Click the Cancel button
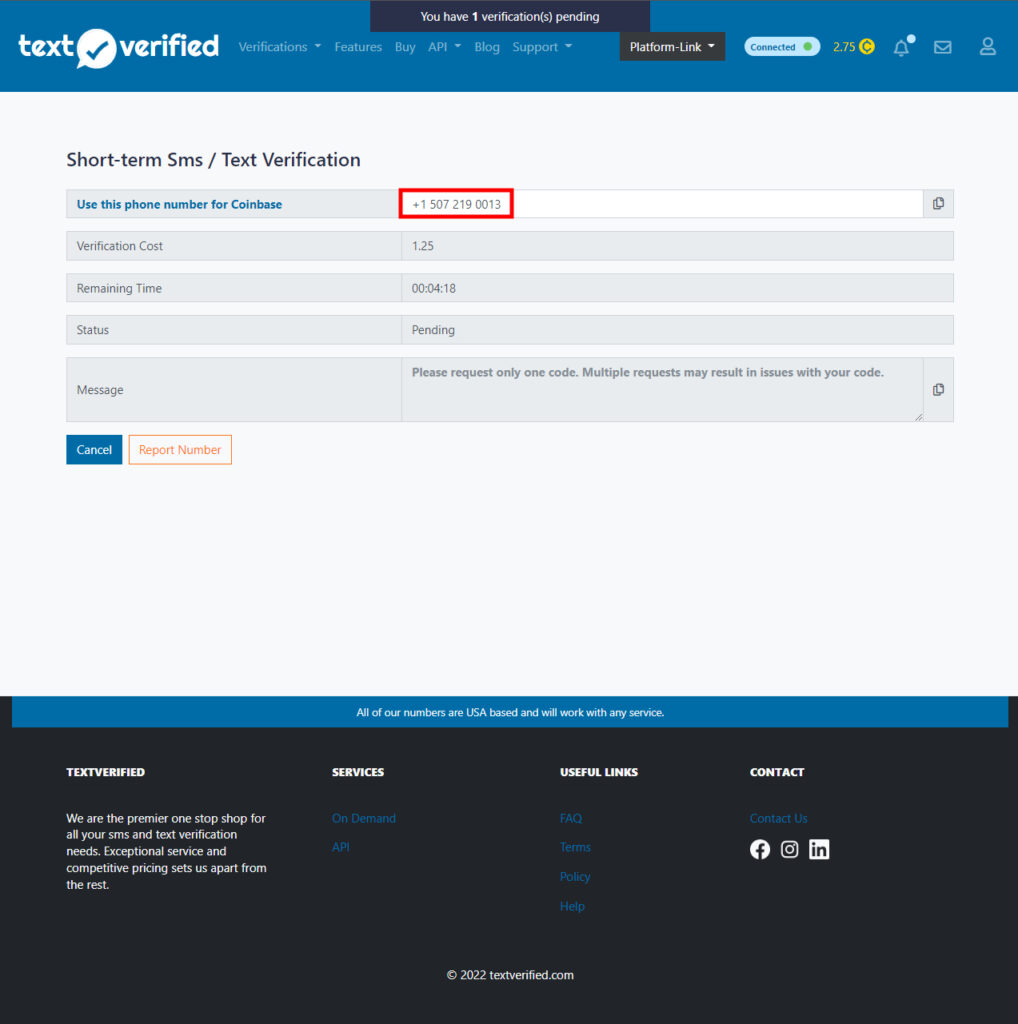Screen dimensions: 1018x1024 94,449
